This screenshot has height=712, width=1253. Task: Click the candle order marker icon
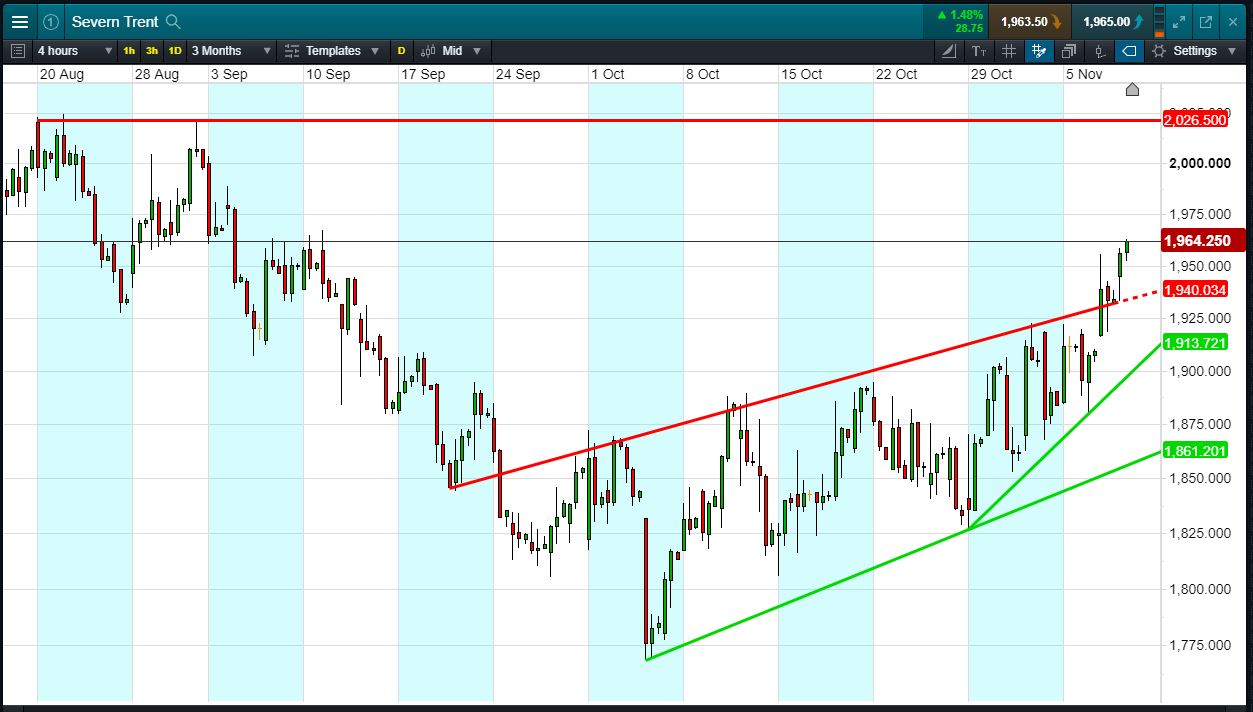[1099, 51]
